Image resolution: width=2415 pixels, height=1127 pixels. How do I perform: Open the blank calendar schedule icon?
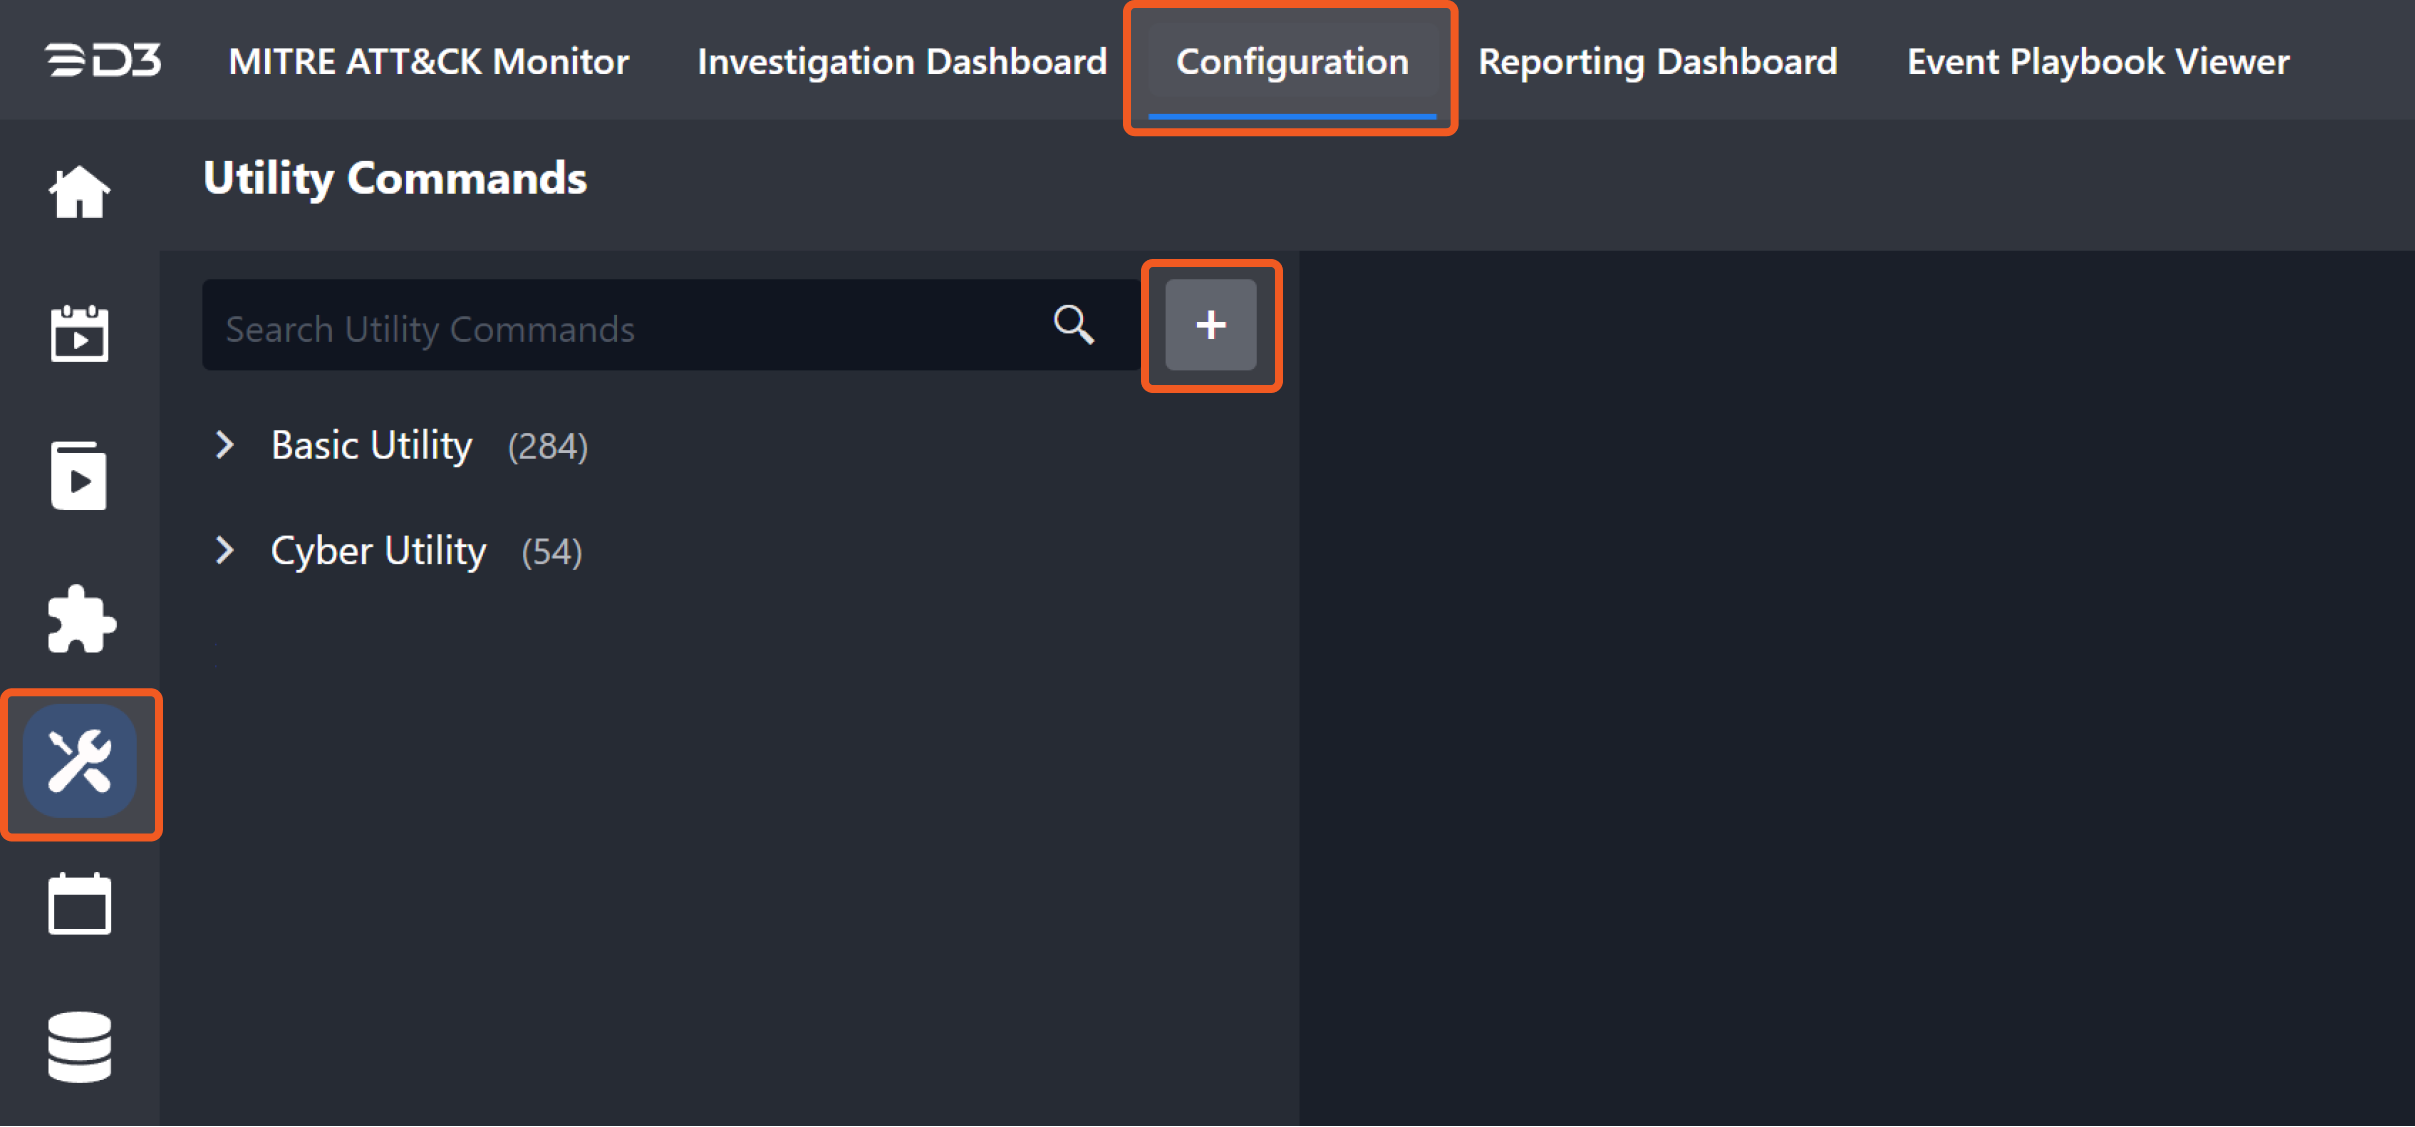coord(79,904)
